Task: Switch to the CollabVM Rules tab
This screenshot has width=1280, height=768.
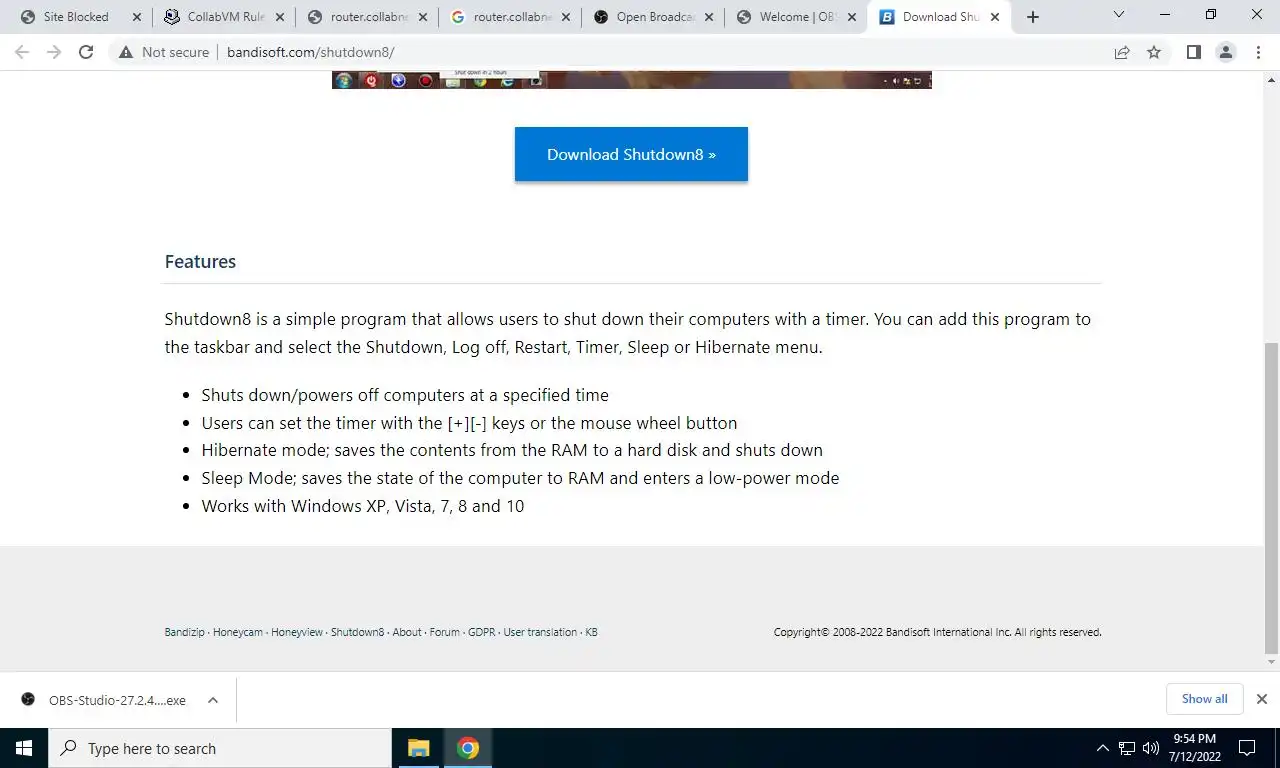Action: pyautogui.click(x=224, y=17)
